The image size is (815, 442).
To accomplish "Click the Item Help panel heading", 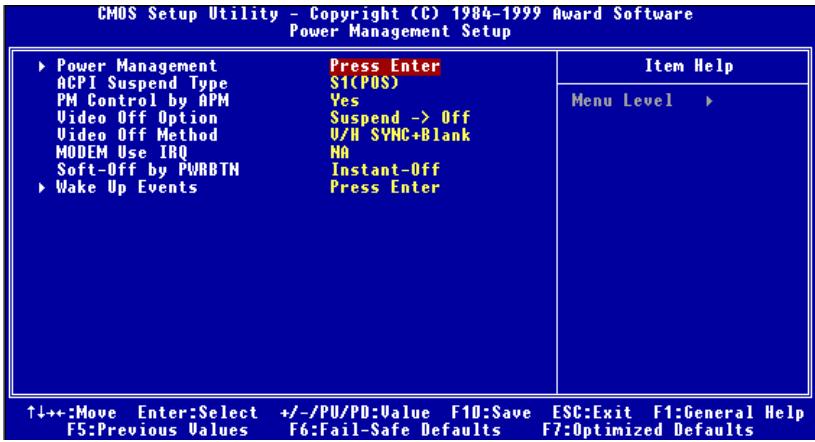I will pos(689,66).
